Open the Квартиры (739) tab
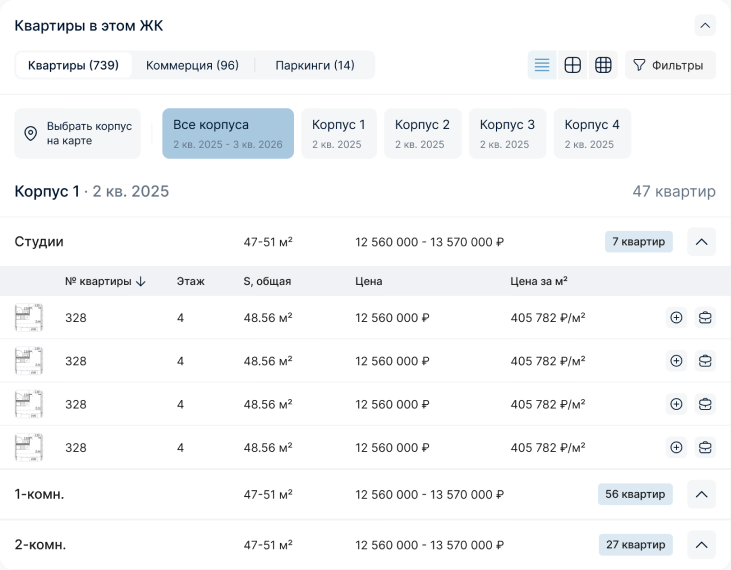The width and height of the screenshot is (731, 570). point(73,65)
